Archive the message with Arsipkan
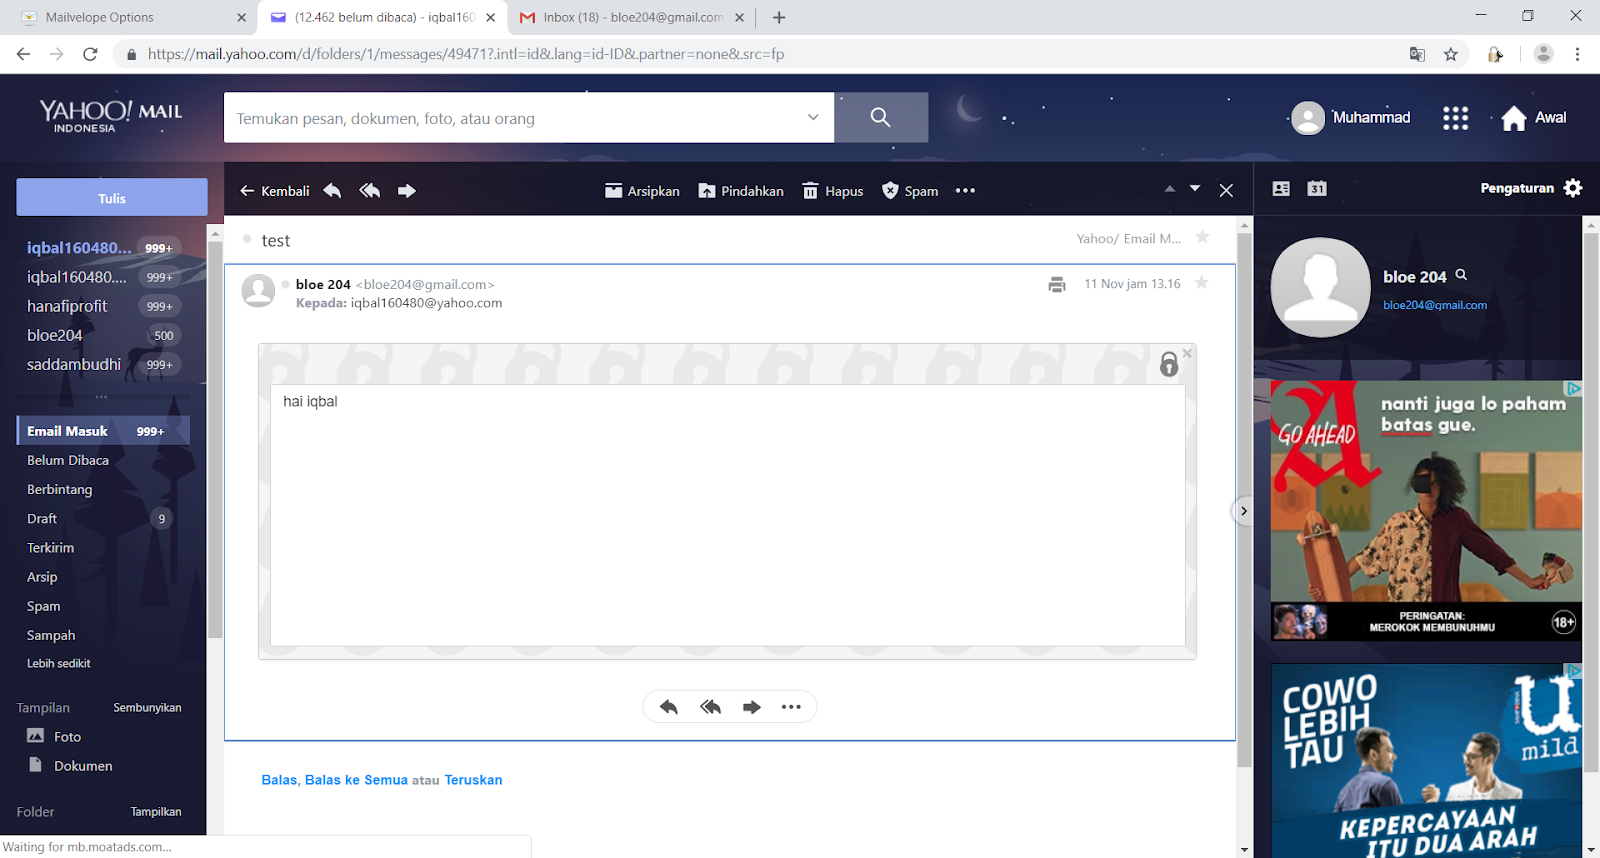1600x858 pixels. [x=642, y=190]
